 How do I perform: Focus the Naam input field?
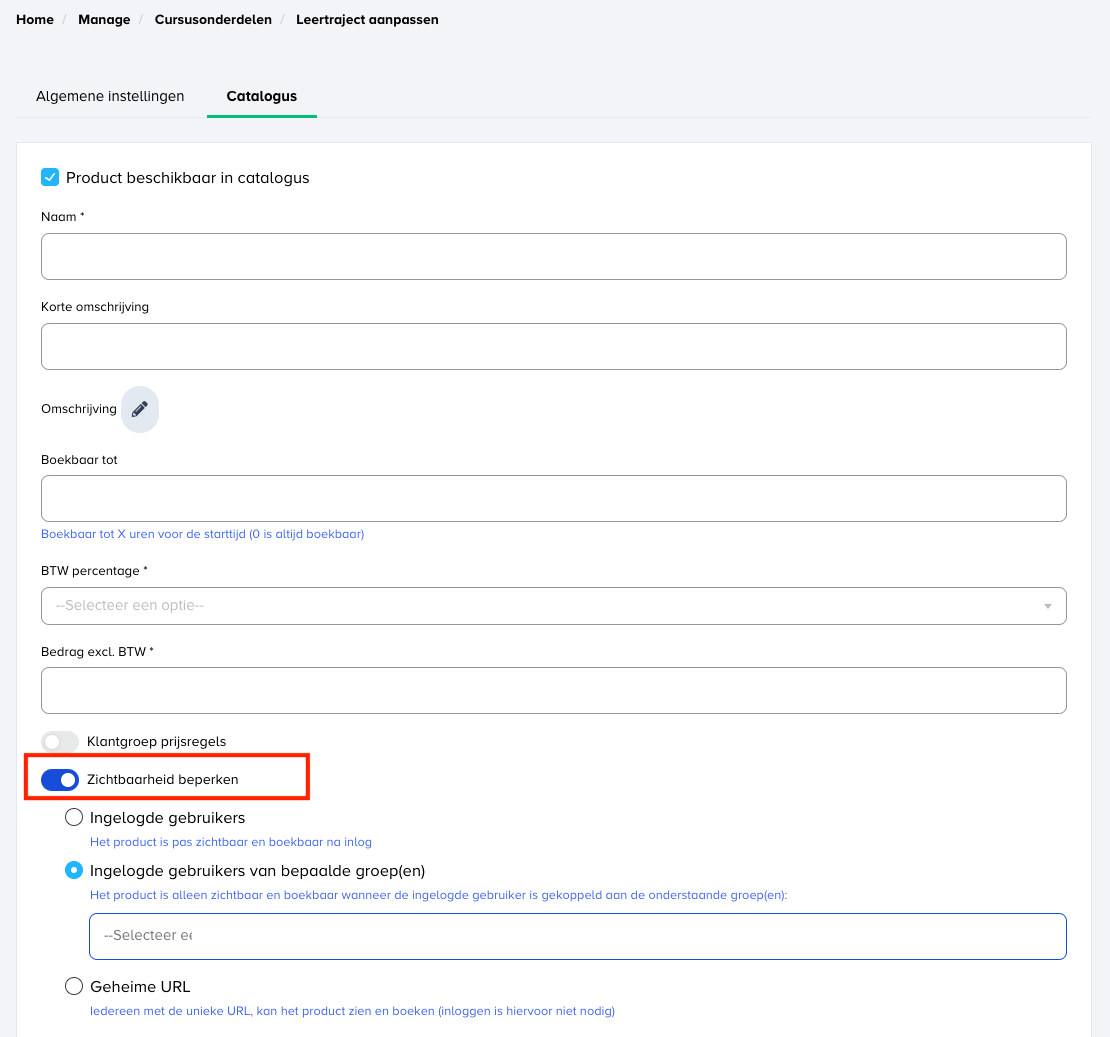click(x=553, y=257)
